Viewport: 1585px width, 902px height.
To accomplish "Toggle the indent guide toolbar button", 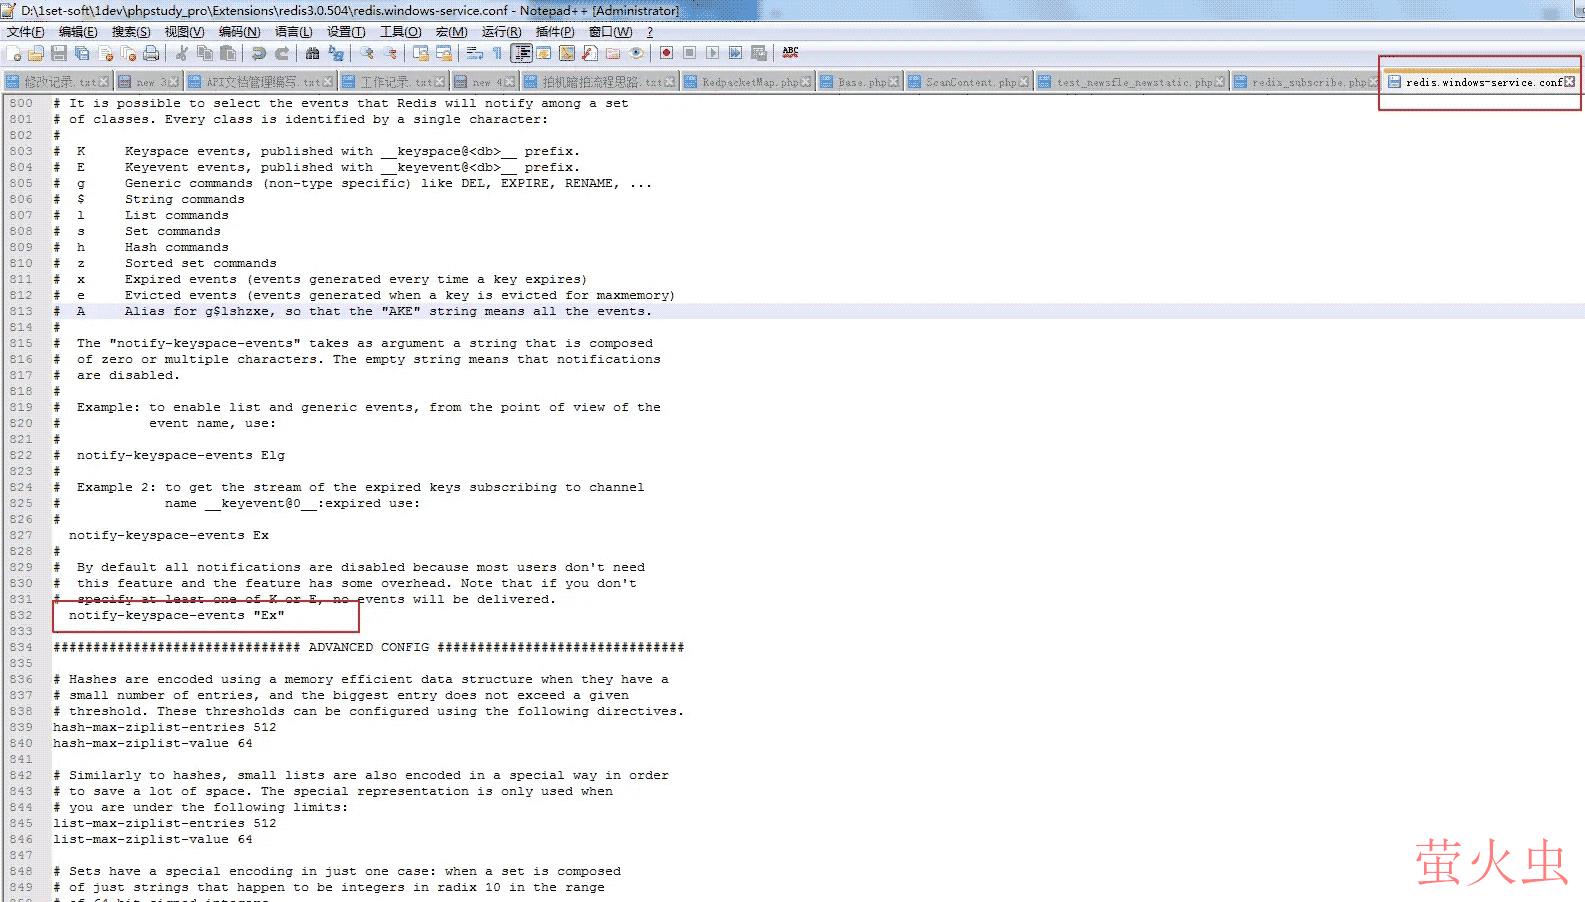I will pos(521,53).
